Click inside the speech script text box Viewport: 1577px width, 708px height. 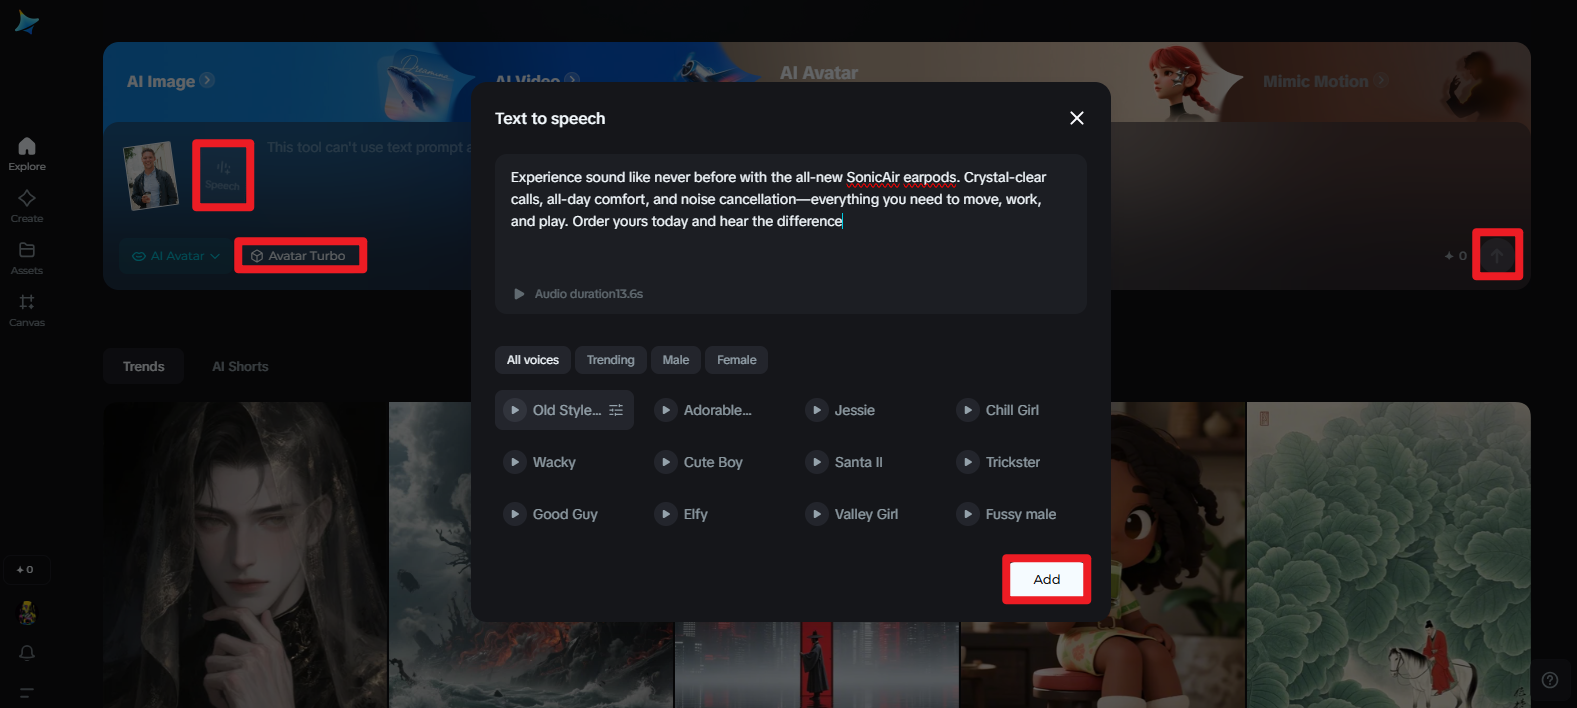click(x=791, y=234)
